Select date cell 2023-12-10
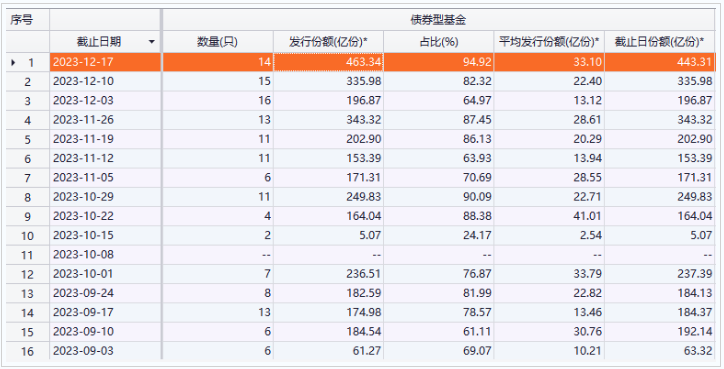 105,81
